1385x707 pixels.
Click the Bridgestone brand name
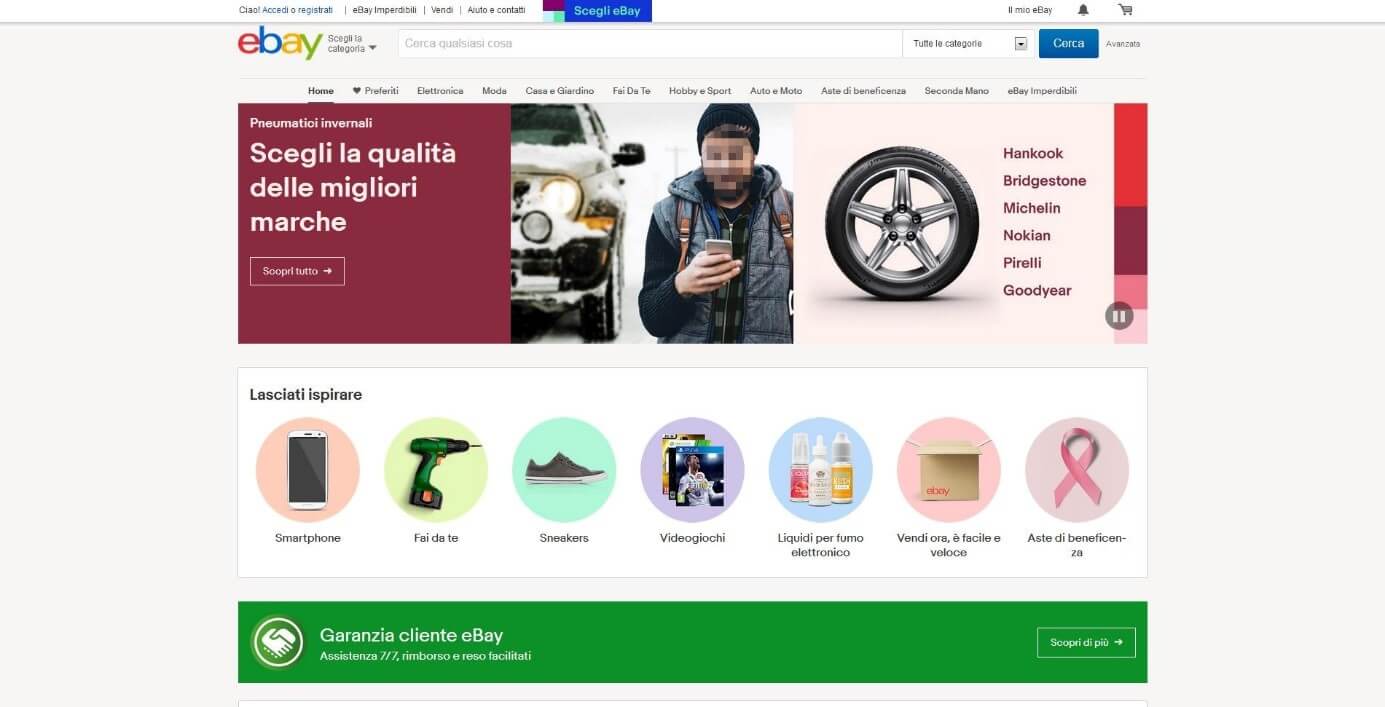[1044, 181]
